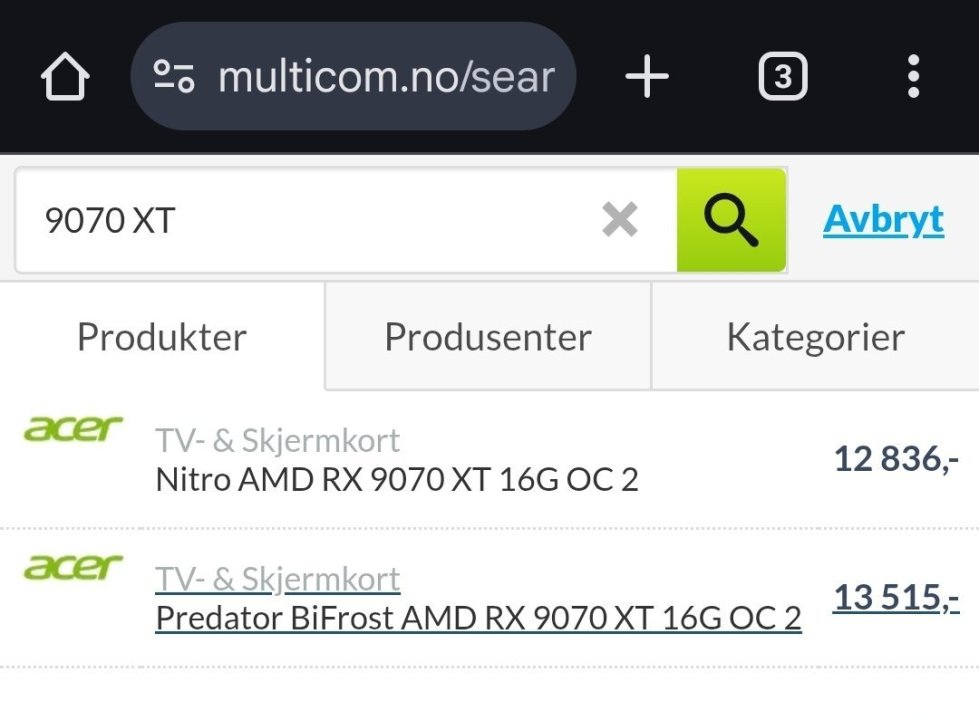The image size is (979, 720).
Task: Tap the Acer logo beside the Nitro card
Action: [73, 429]
